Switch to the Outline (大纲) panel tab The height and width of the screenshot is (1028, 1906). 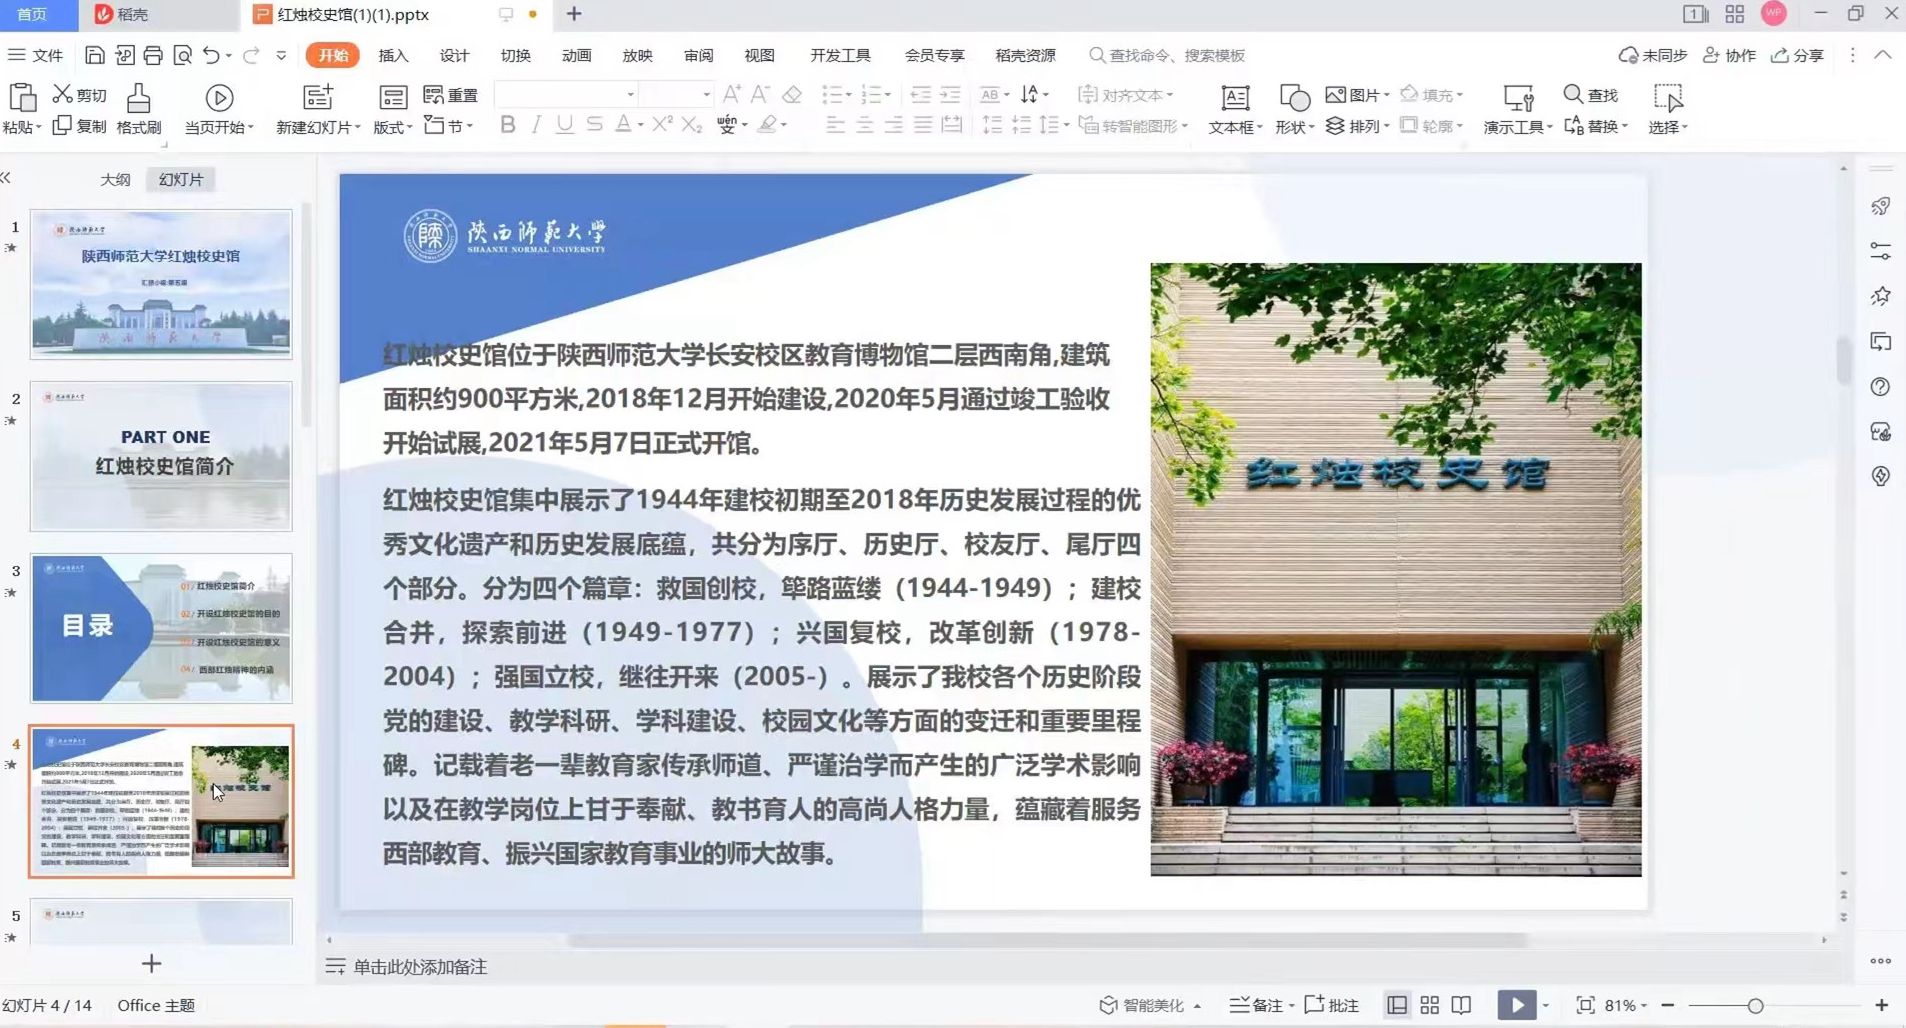coord(115,180)
